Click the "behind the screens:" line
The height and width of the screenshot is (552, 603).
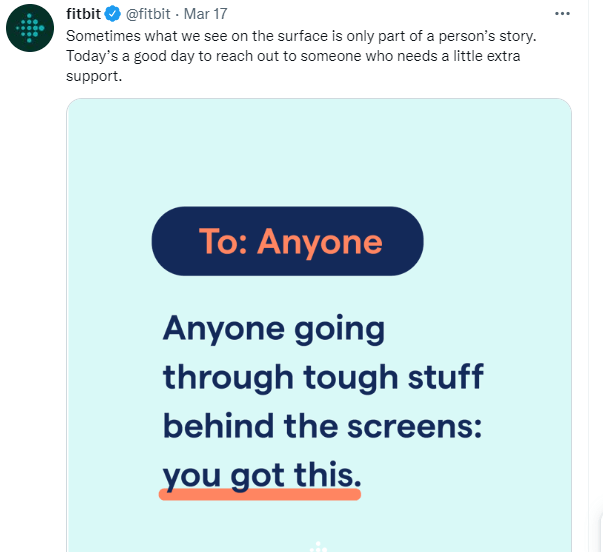(322, 425)
